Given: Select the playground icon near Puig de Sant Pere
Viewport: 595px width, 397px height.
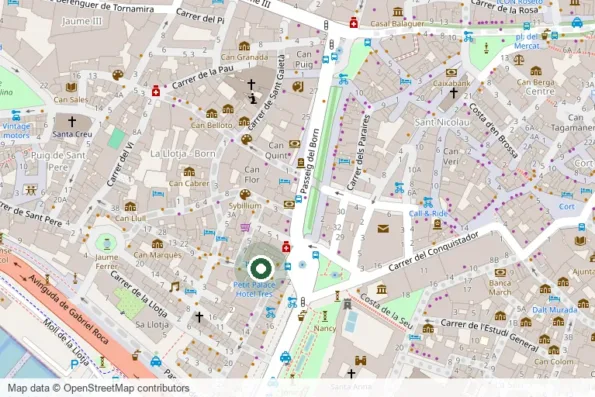Looking at the screenshot, I should [31, 190].
